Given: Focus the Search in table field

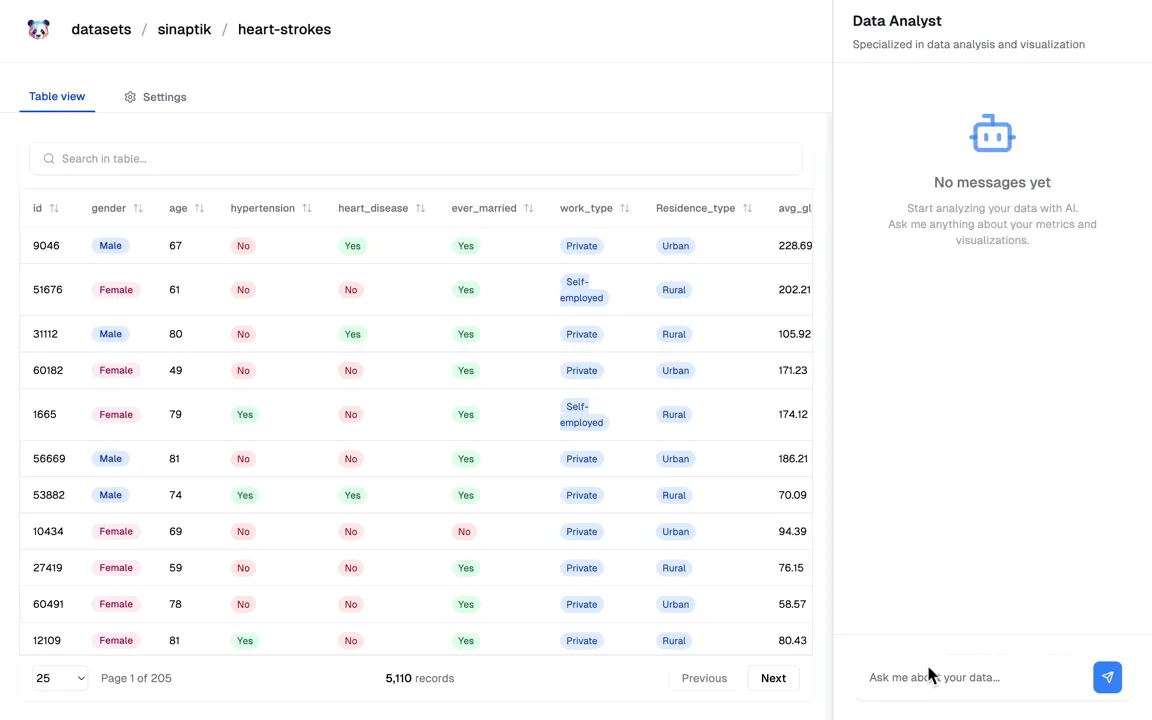Looking at the screenshot, I should 415,158.
